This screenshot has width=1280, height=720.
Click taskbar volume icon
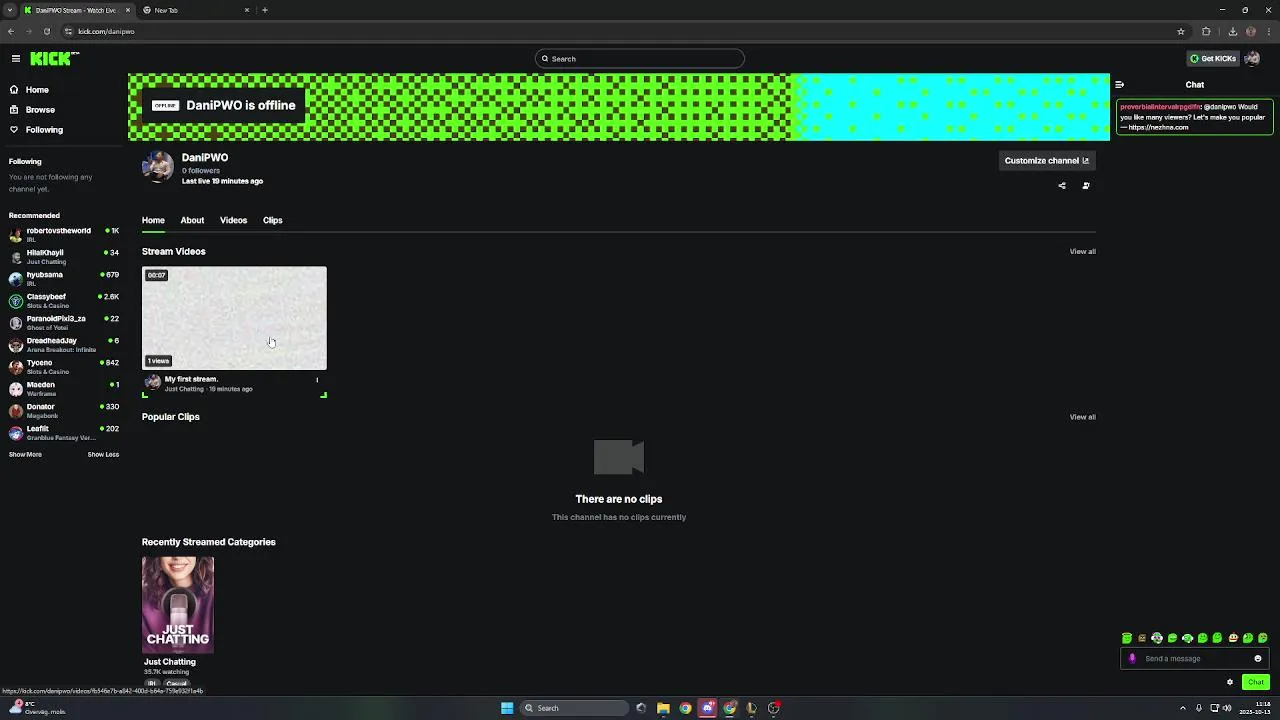[x=1227, y=708]
